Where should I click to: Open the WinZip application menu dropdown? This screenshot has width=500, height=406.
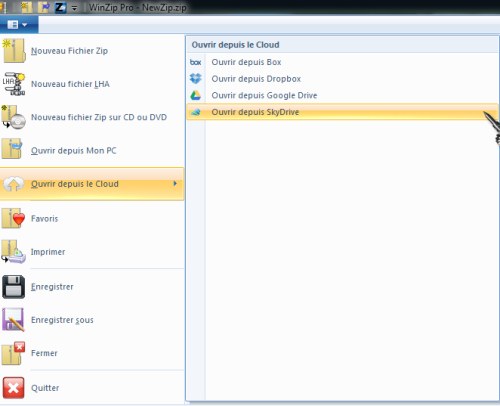(x=18, y=25)
